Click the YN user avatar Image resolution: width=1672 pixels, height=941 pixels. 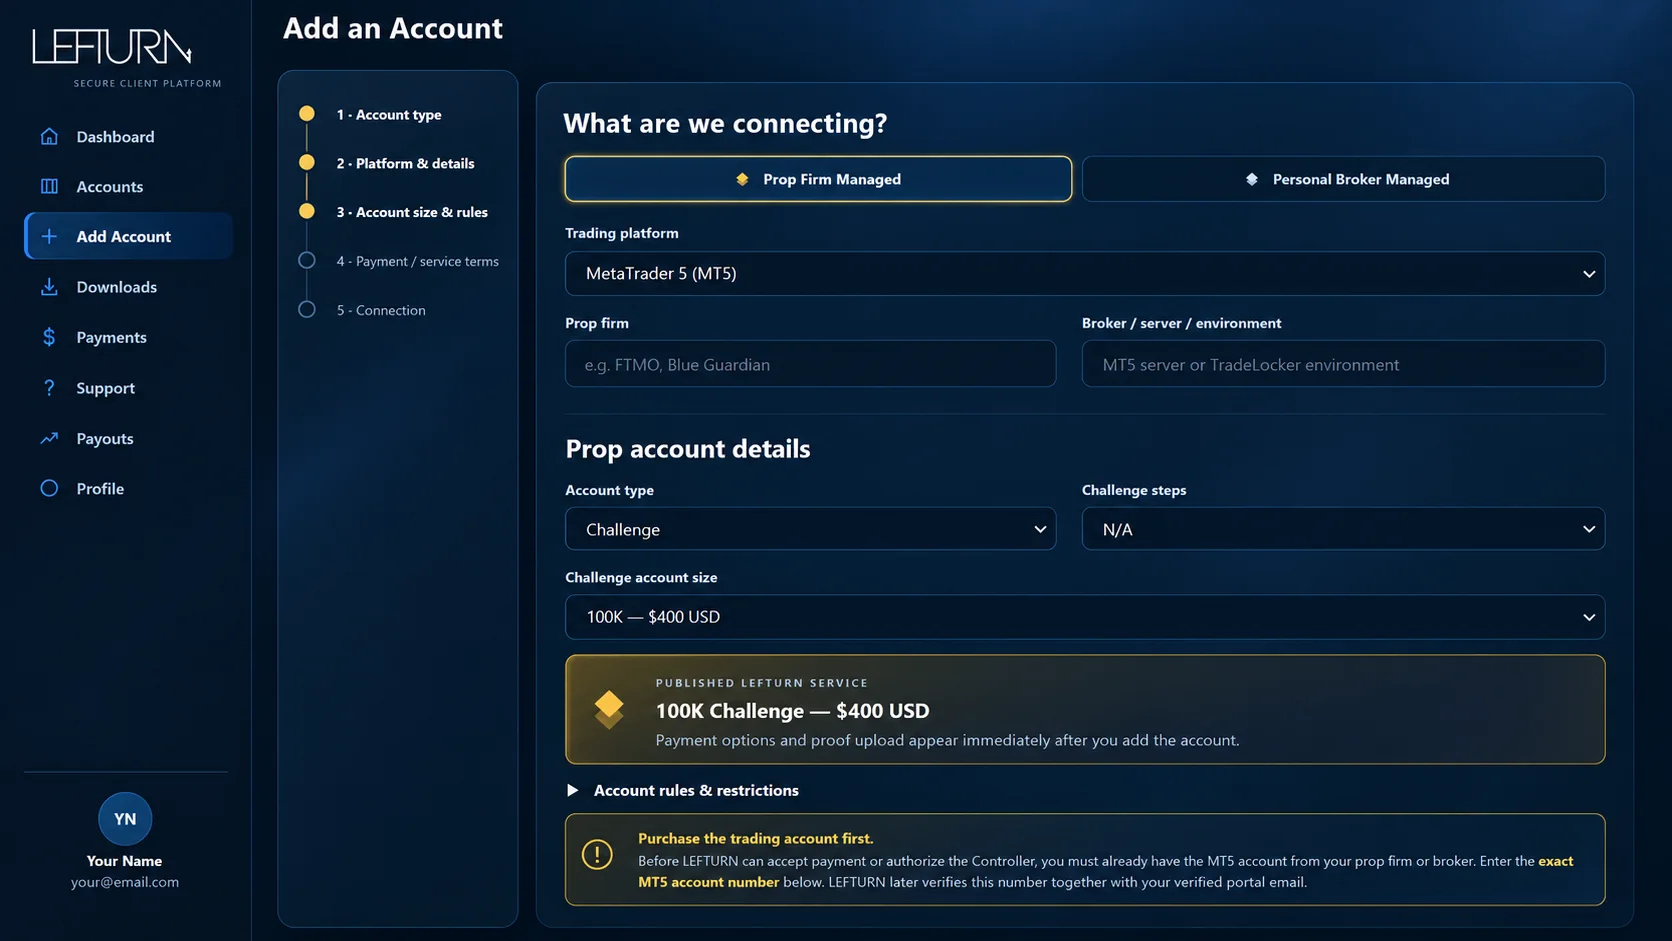125,819
